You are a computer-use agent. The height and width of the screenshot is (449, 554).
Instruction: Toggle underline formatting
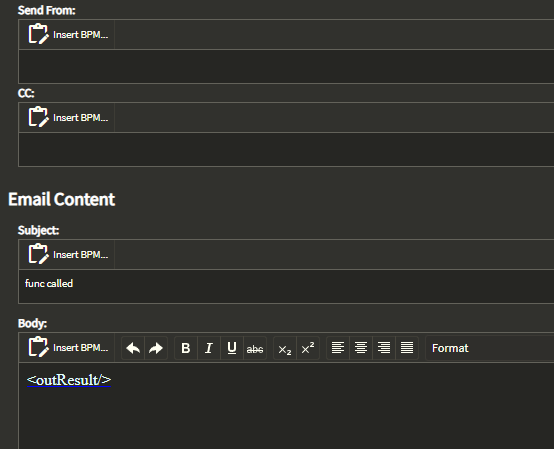pyautogui.click(x=232, y=348)
